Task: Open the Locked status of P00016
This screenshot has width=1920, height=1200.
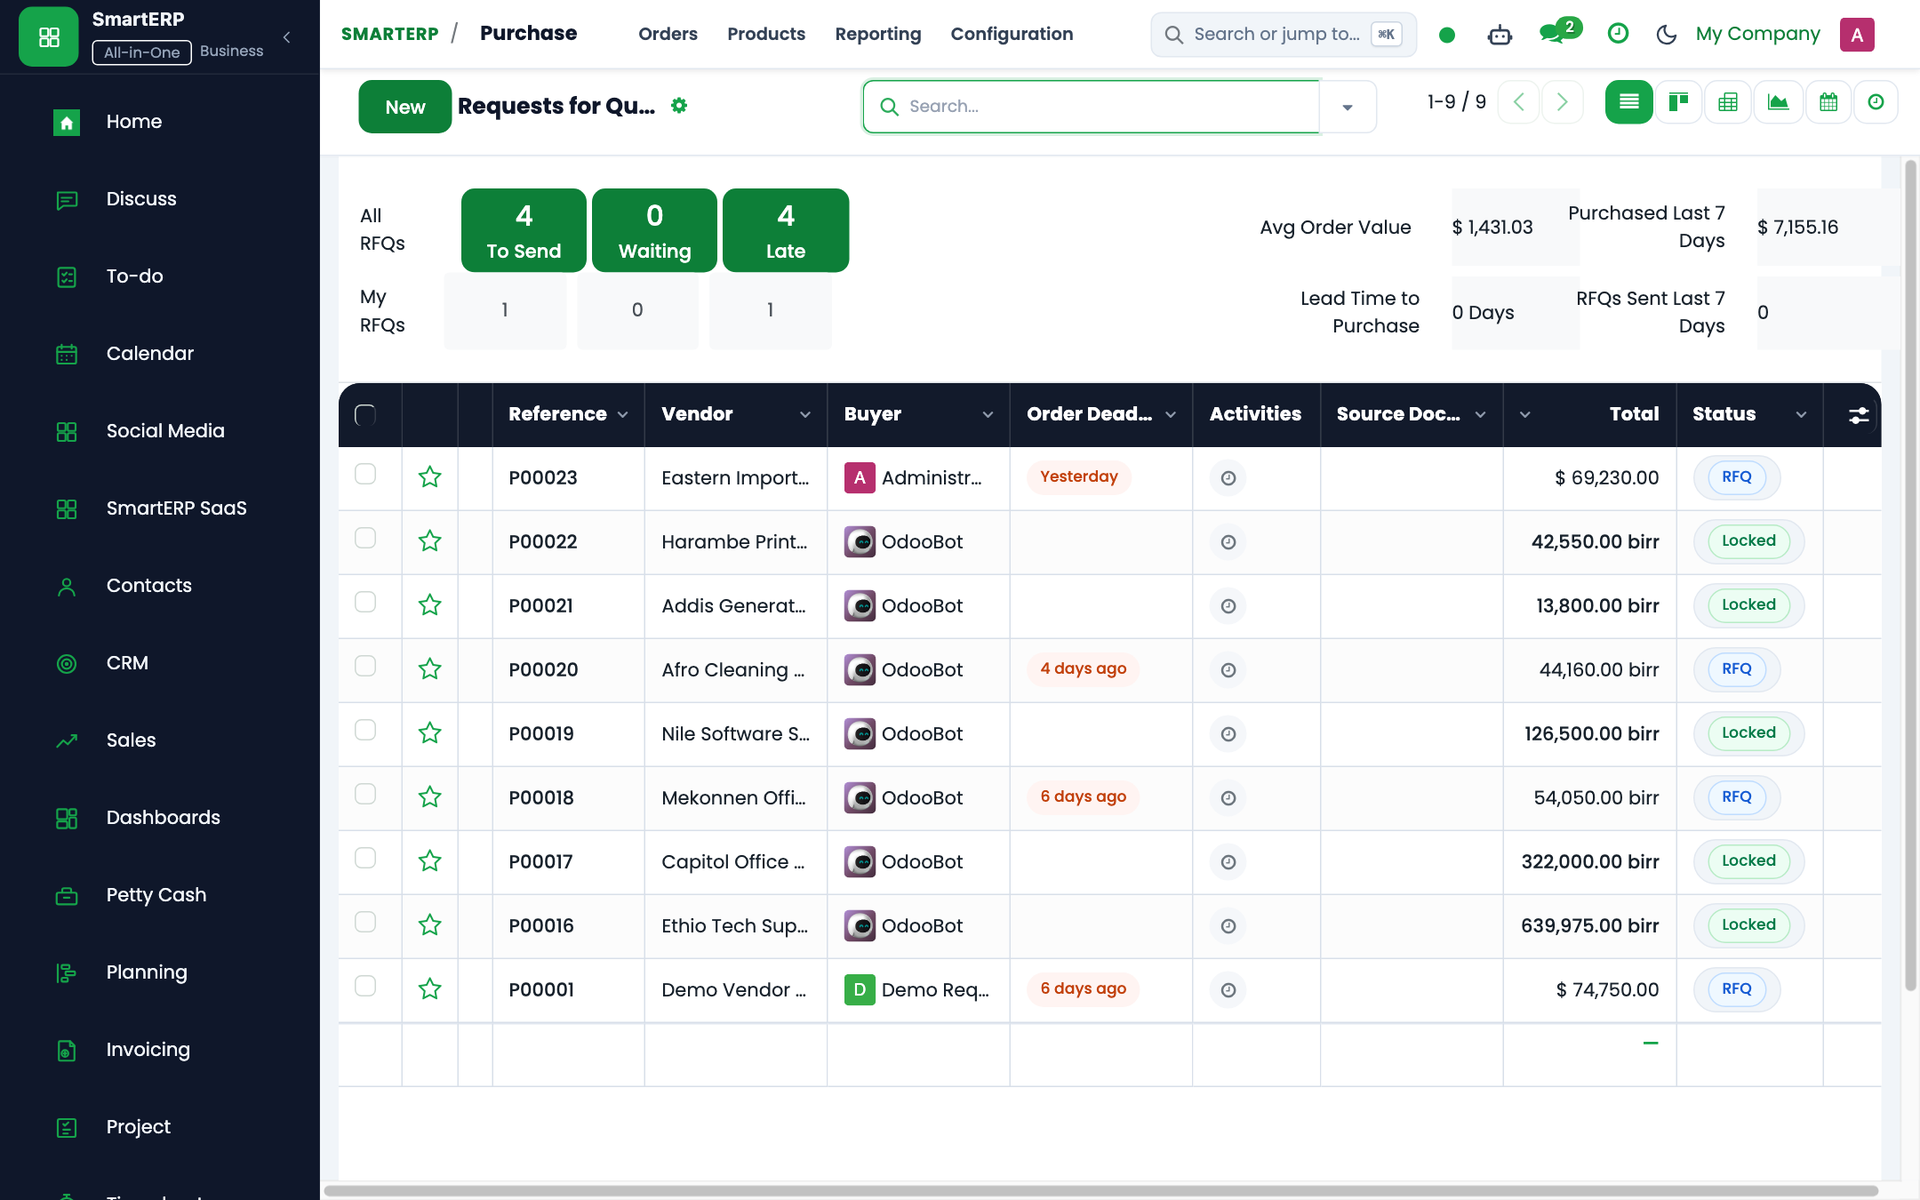Action: click(x=1748, y=925)
